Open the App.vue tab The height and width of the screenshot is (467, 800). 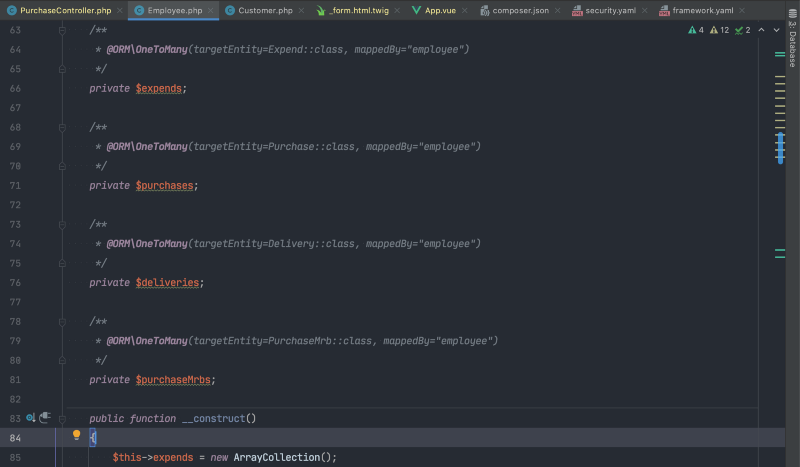(x=440, y=10)
